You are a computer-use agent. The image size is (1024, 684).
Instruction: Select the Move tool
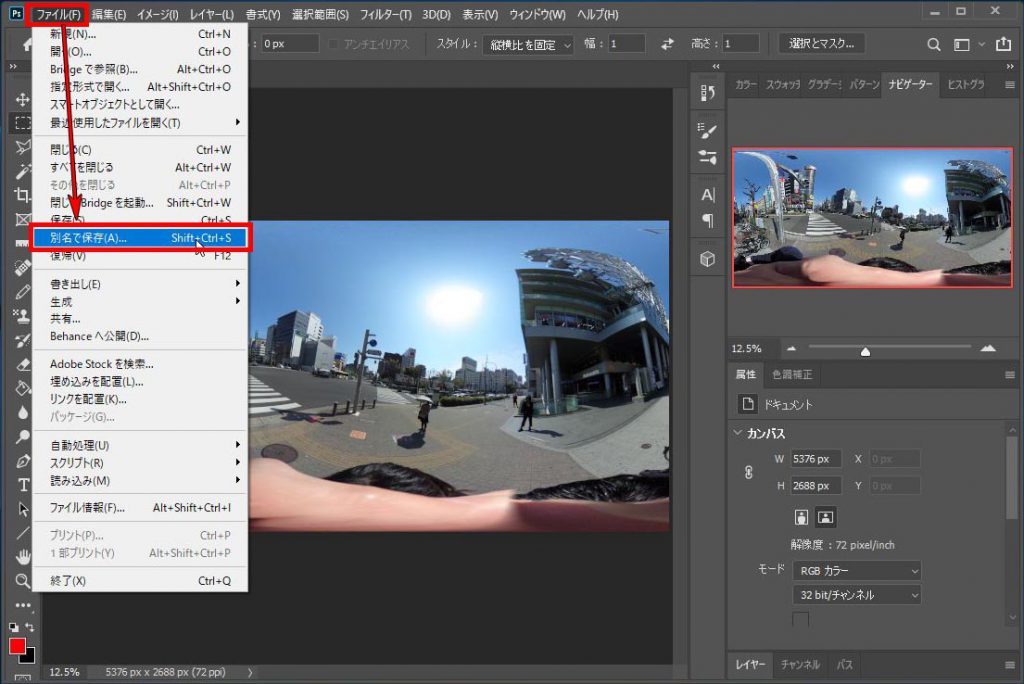22,99
